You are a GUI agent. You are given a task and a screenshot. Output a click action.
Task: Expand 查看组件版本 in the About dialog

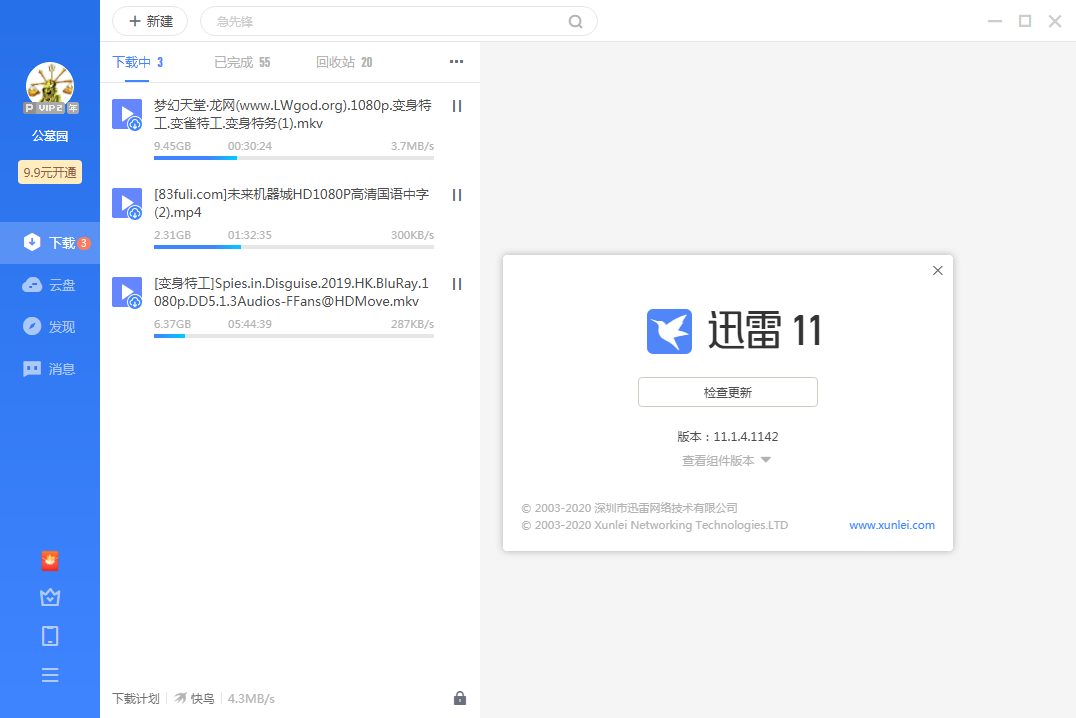[727, 459]
